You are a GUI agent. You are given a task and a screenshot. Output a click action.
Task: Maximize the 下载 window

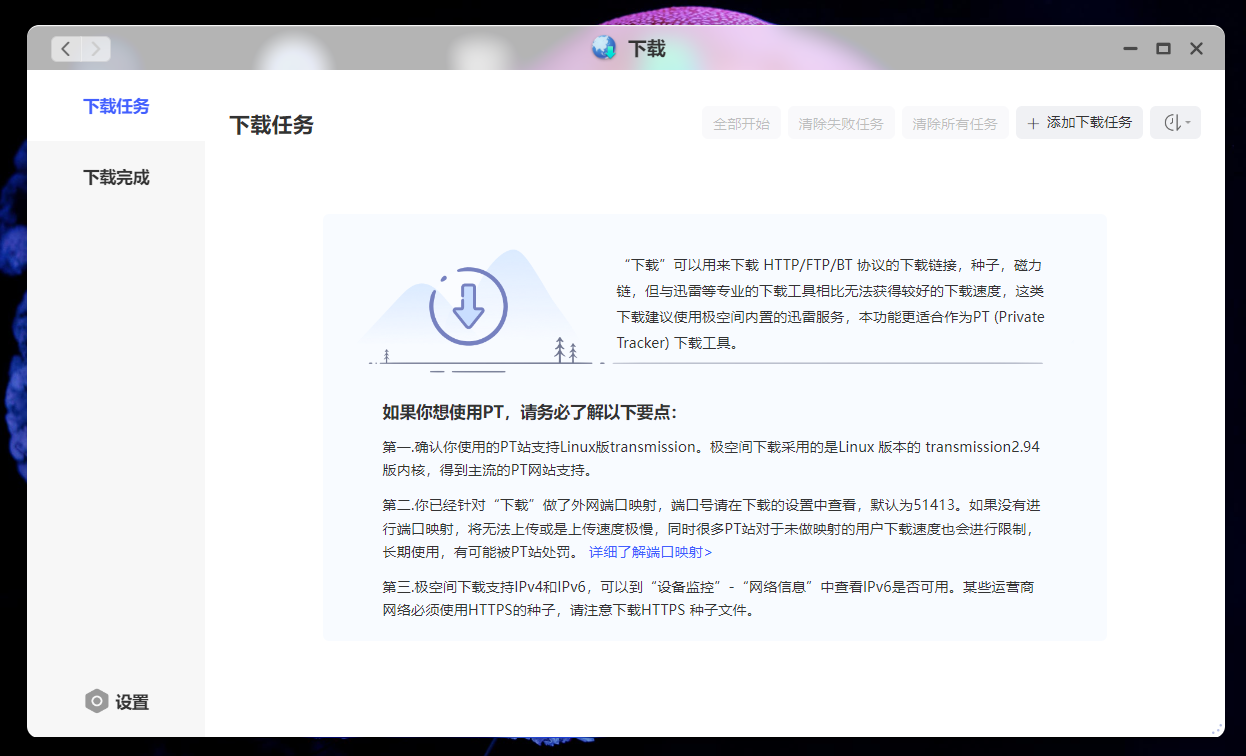point(1163,48)
